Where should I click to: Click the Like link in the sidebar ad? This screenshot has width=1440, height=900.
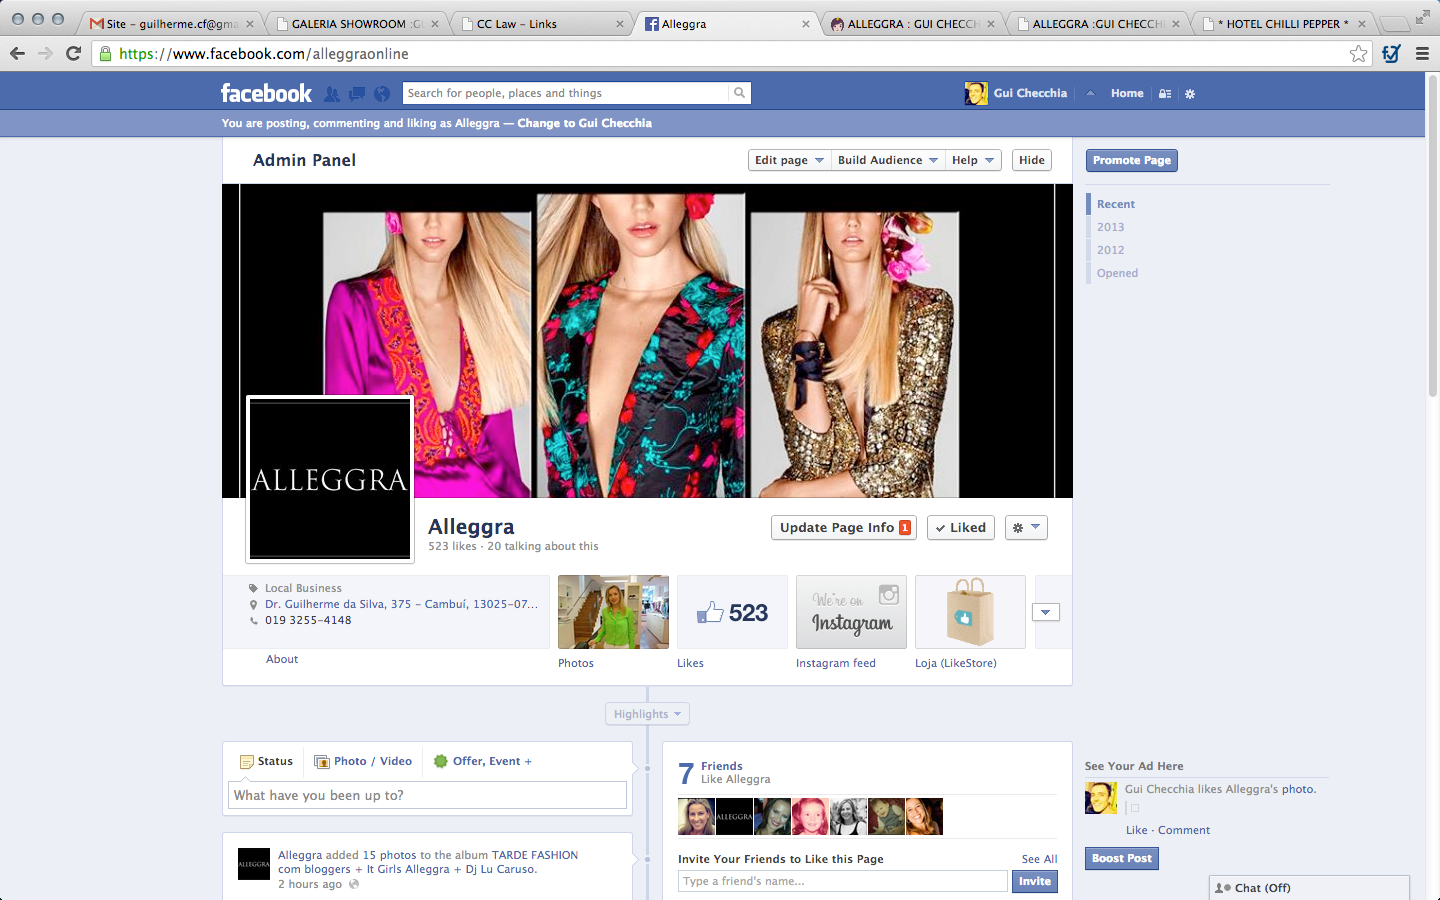click(x=1136, y=830)
